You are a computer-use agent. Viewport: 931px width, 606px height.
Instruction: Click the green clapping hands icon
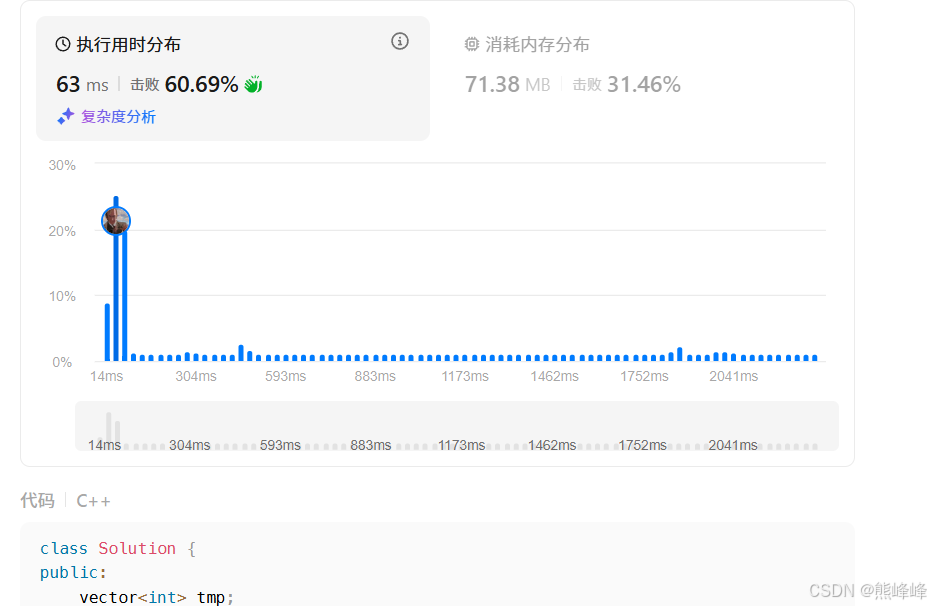point(254,84)
